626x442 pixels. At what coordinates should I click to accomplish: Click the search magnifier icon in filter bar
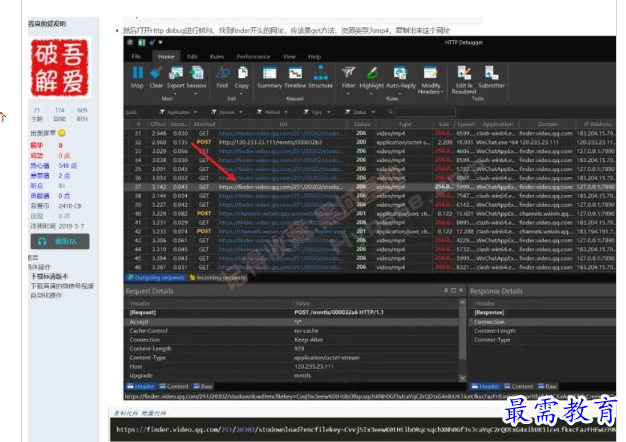tap(390, 112)
